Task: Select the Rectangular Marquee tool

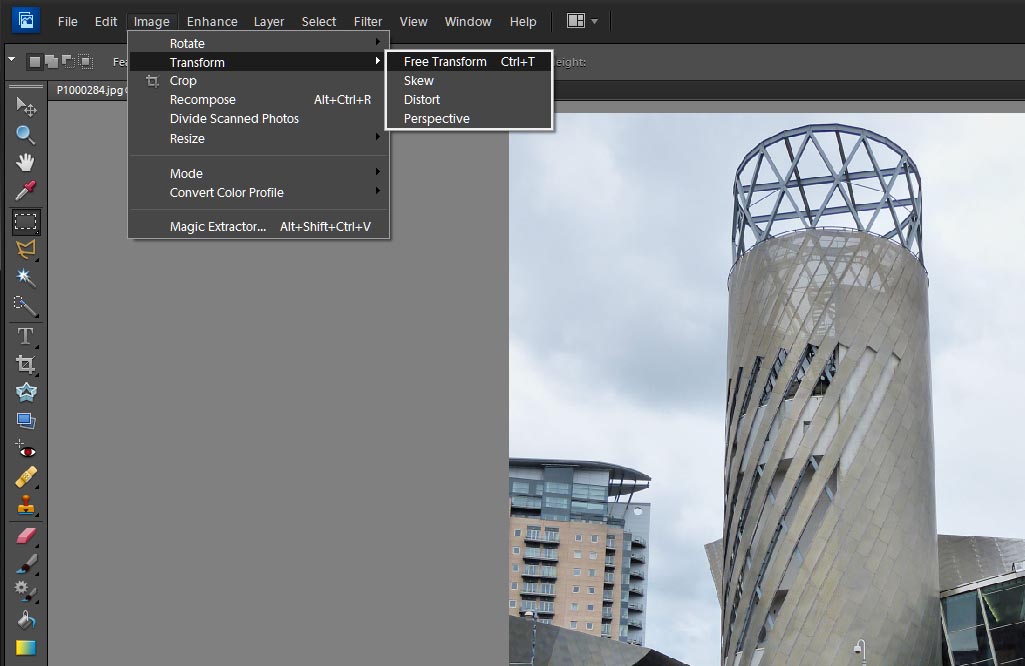Action: (x=26, y=221)
